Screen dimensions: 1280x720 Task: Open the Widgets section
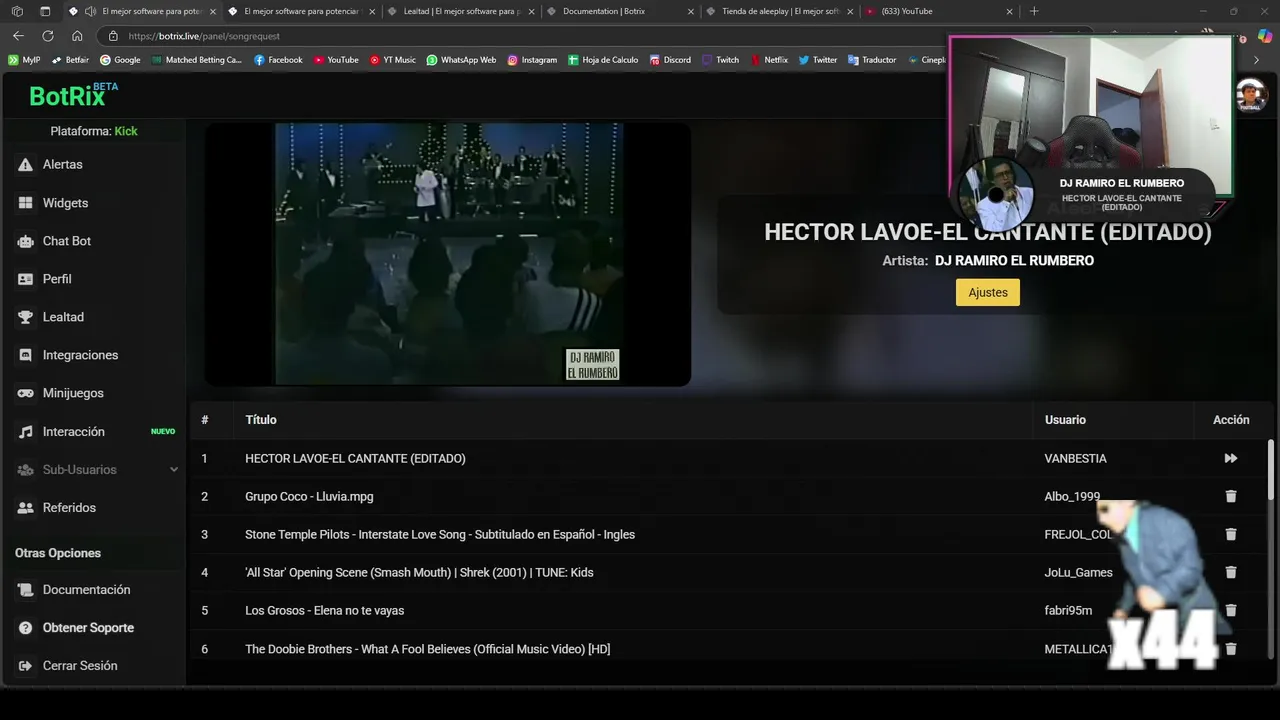(x=65, y=203)
